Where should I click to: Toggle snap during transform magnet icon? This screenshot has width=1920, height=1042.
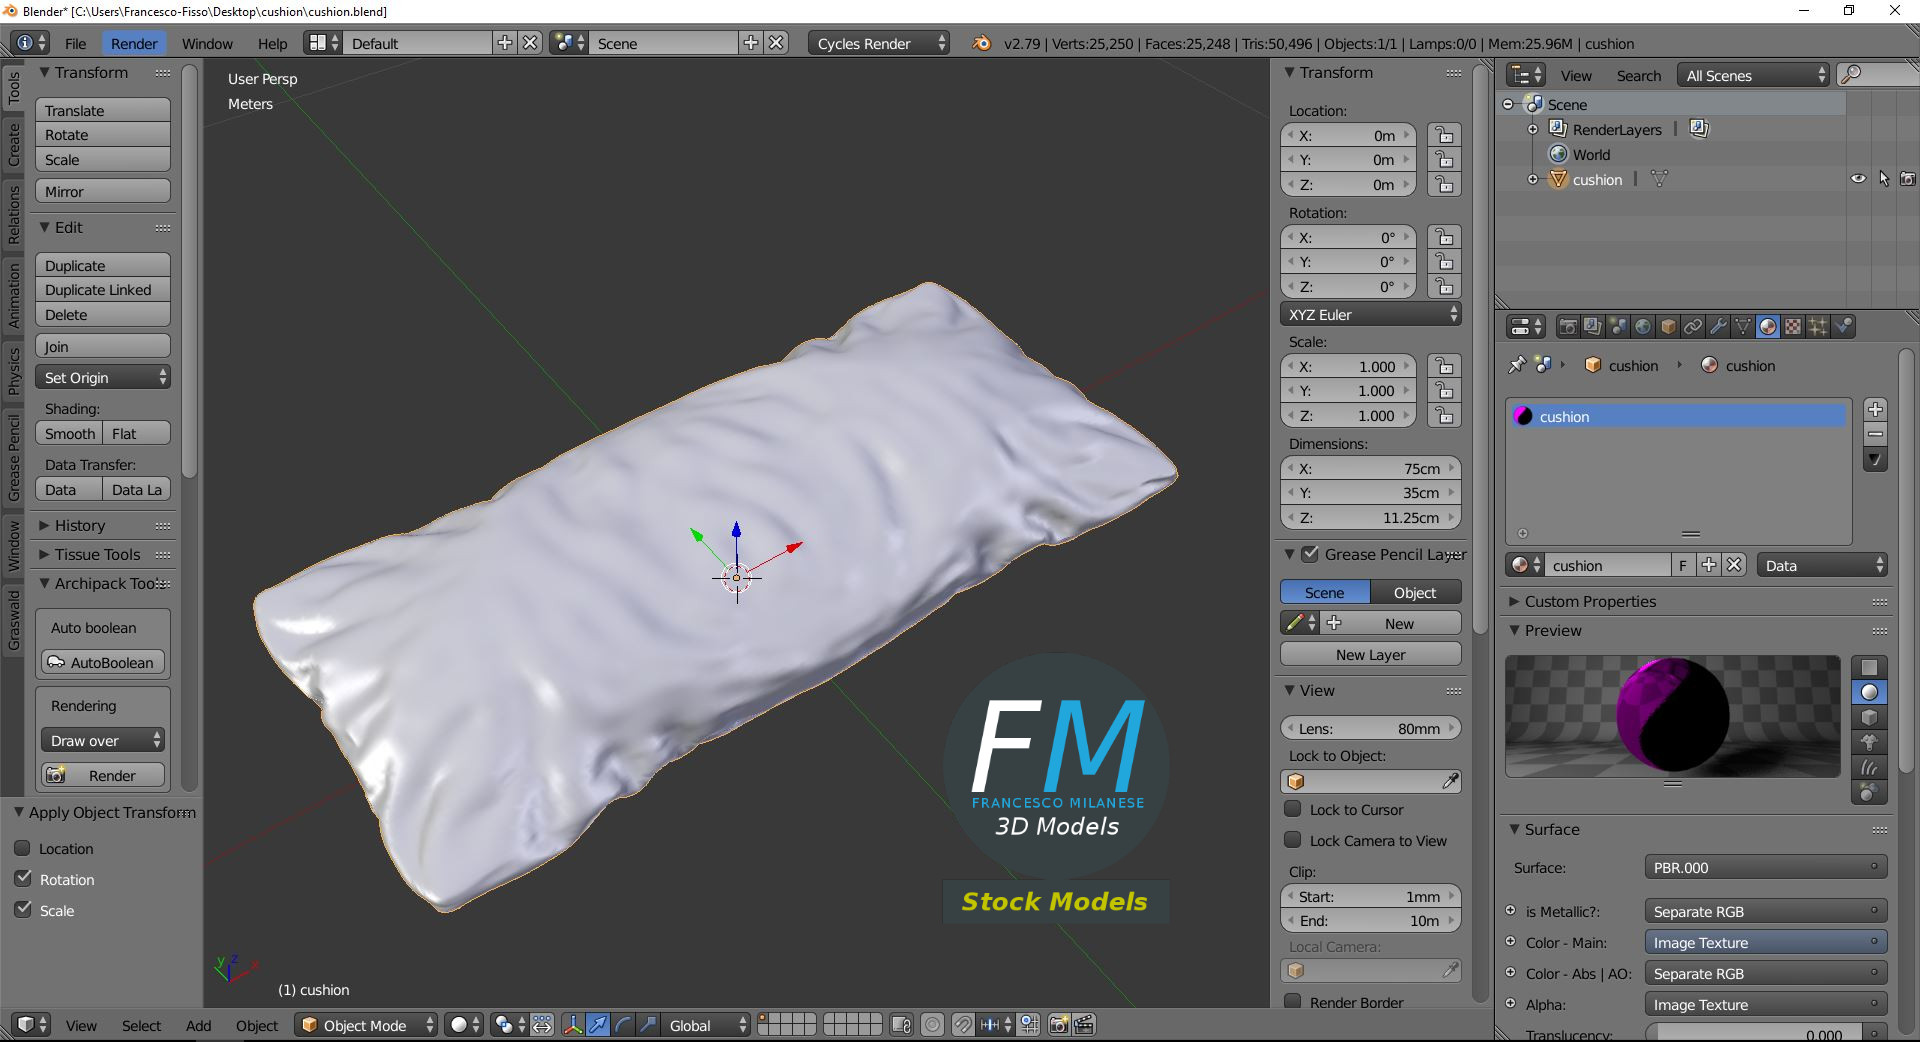tap(962, 1025)
